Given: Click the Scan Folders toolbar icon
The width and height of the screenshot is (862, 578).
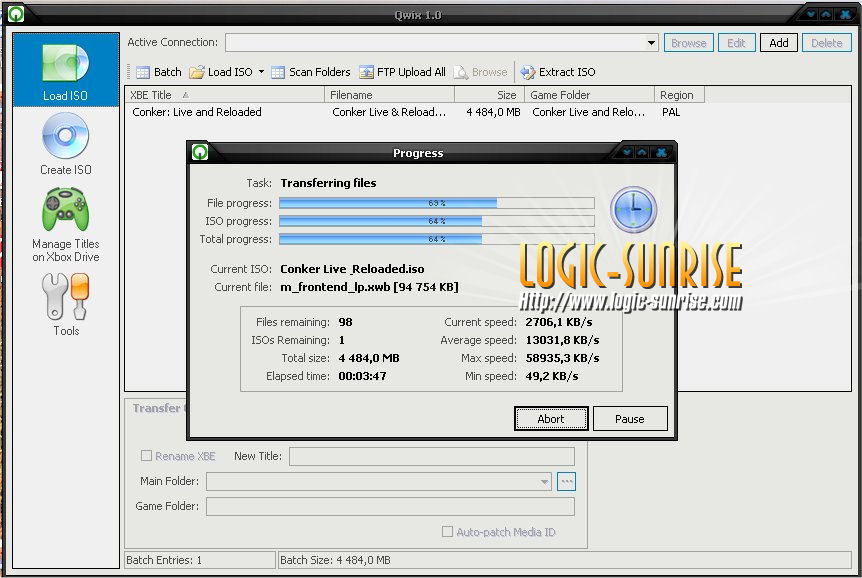Looking at the screenshot, I should pos(278,72).
